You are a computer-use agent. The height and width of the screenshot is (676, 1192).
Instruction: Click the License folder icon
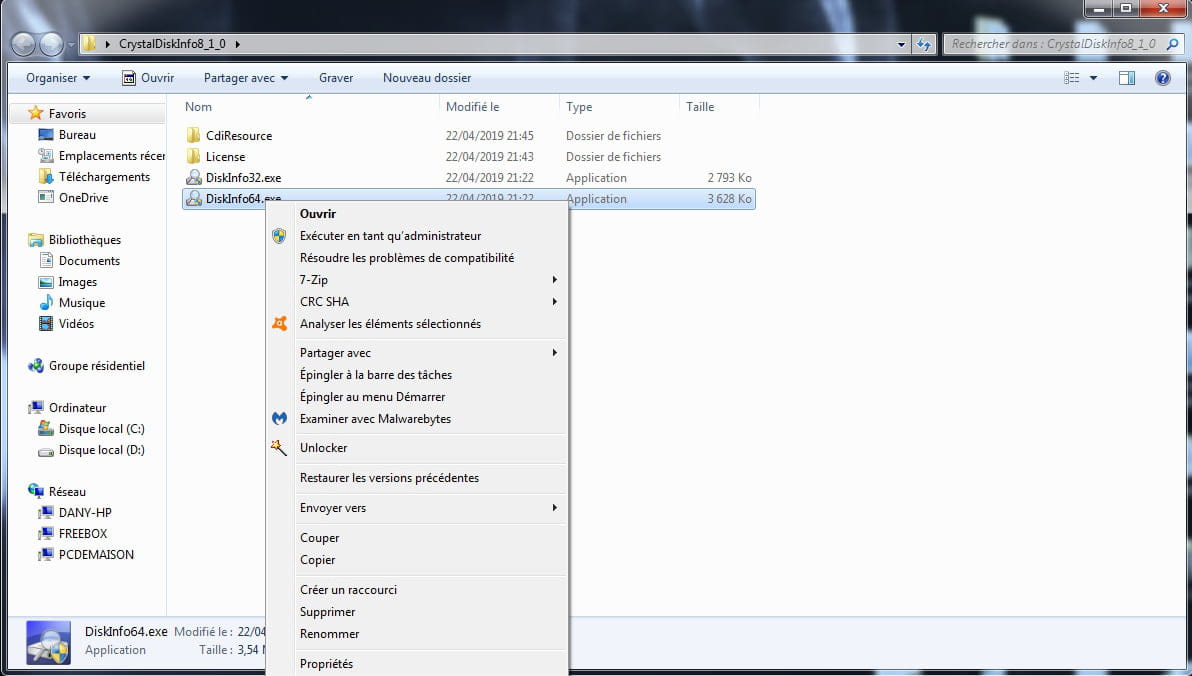point(194,157)
